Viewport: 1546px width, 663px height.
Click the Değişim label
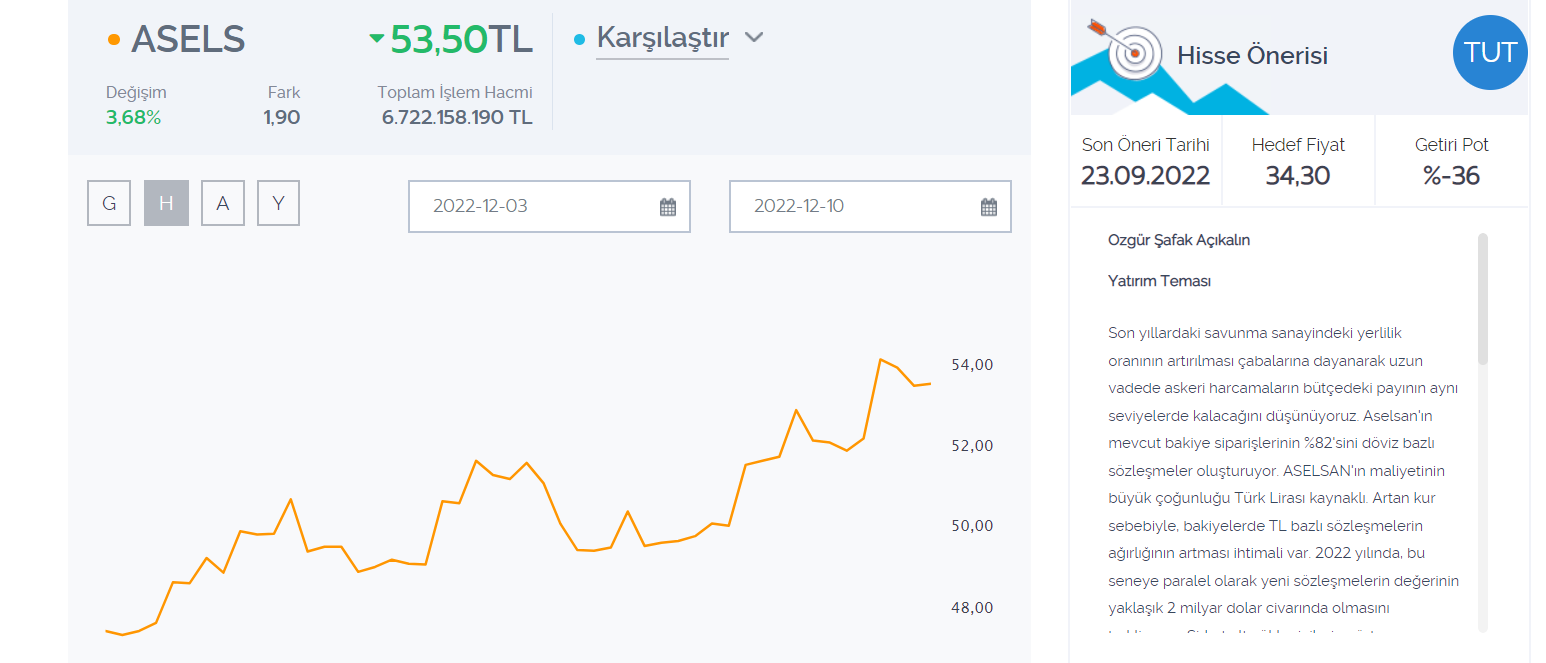136,92
